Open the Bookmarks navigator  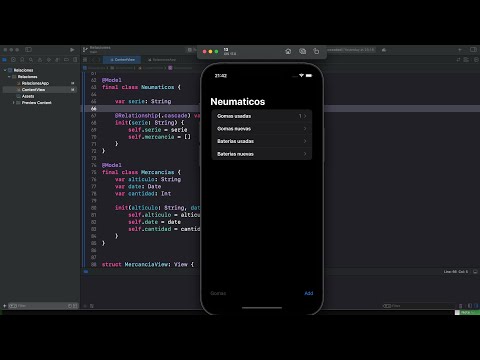point(22,60)
